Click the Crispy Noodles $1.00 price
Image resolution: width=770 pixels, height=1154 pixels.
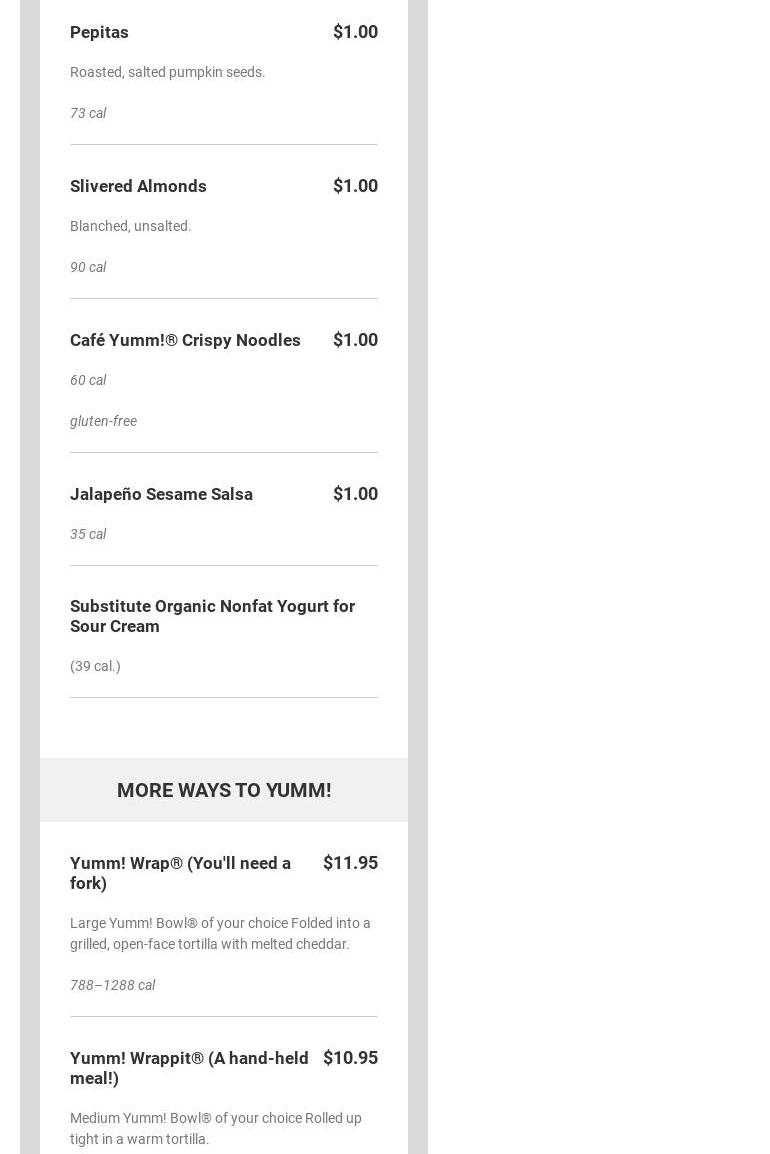pos(355,340)
